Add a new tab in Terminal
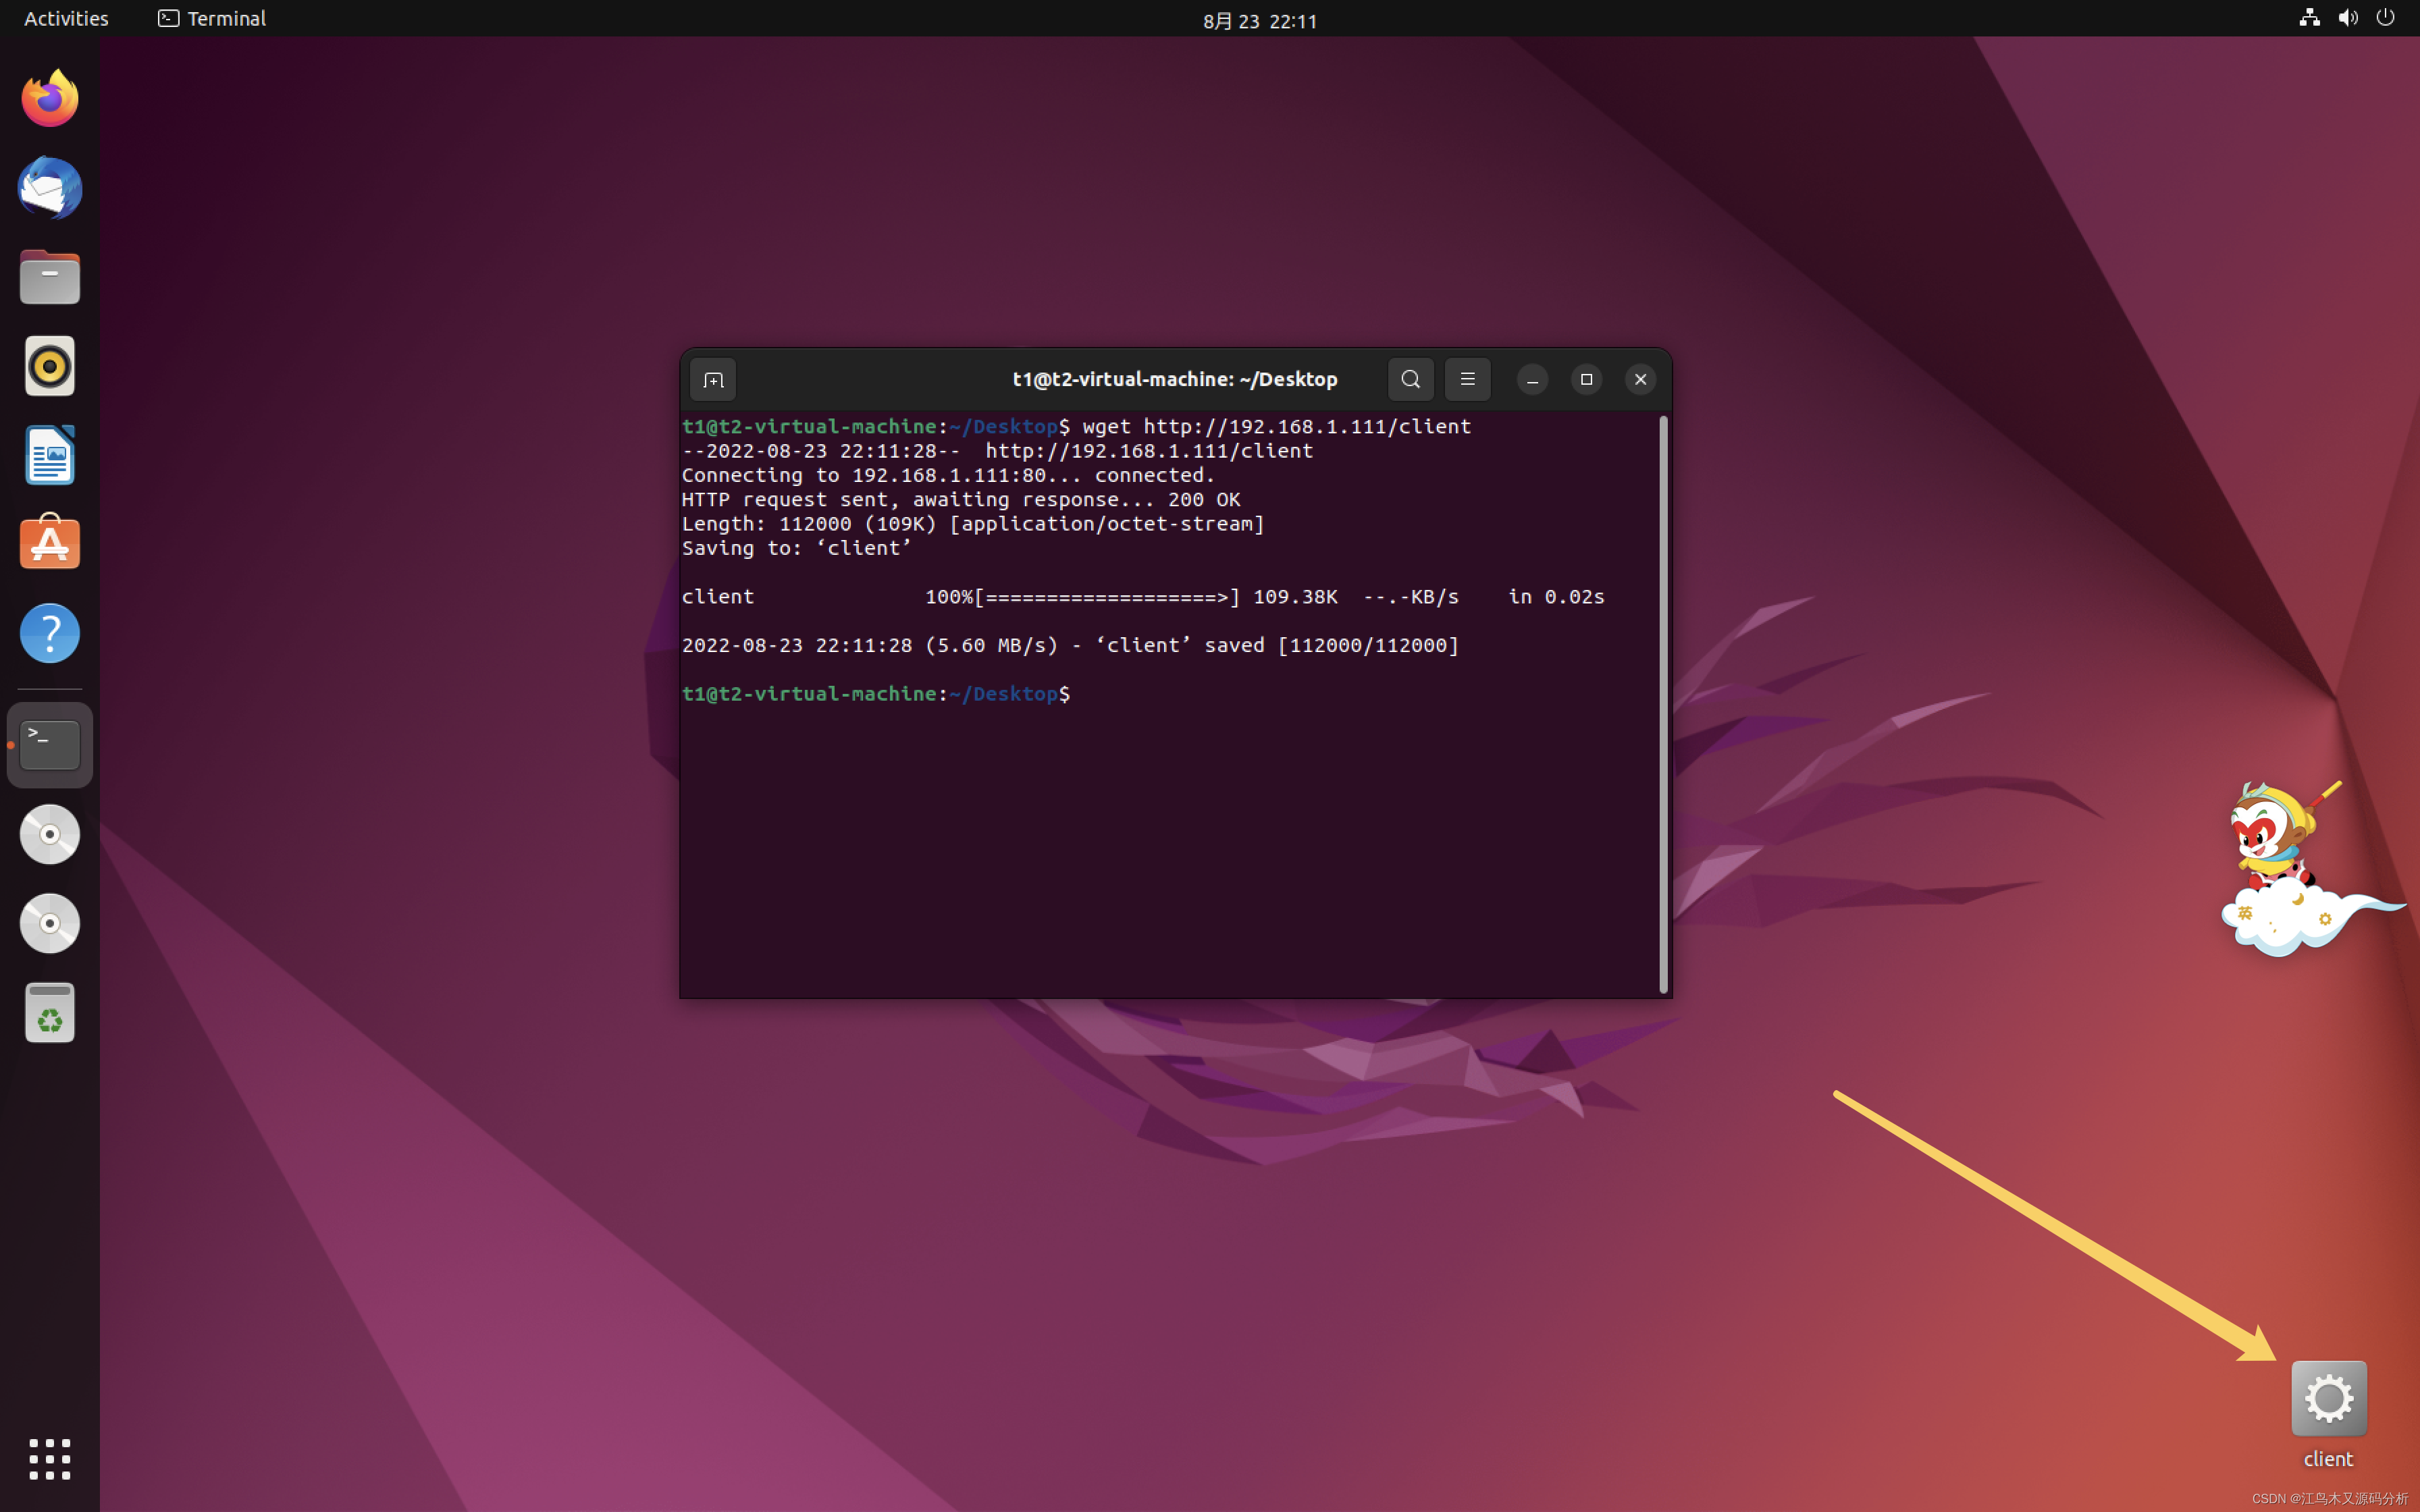The image size is (2420, 1512). tap(713, 380)
